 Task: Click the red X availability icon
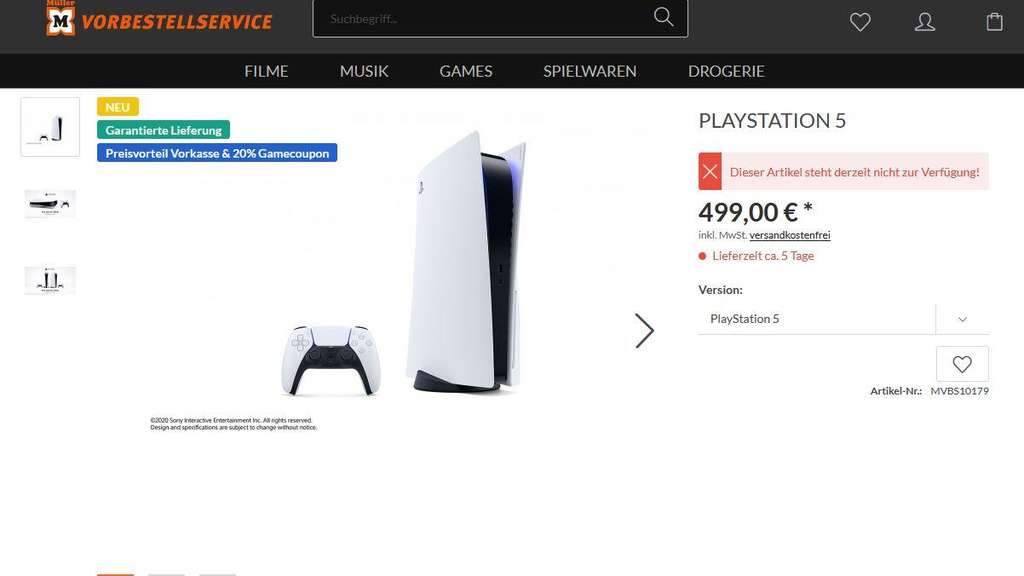pyautogui.click(x=710, y=172)
